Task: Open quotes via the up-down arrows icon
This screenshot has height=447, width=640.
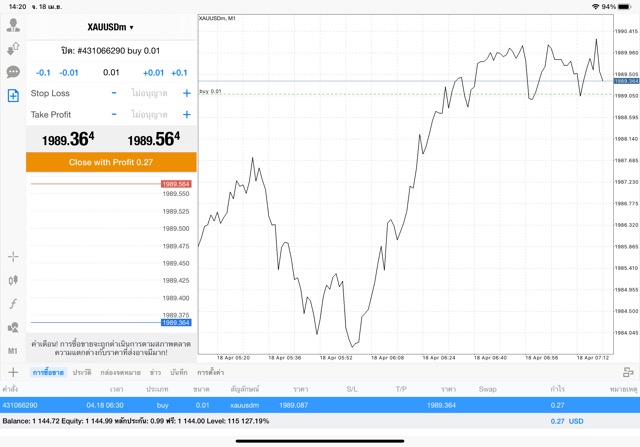Action: 13,48
